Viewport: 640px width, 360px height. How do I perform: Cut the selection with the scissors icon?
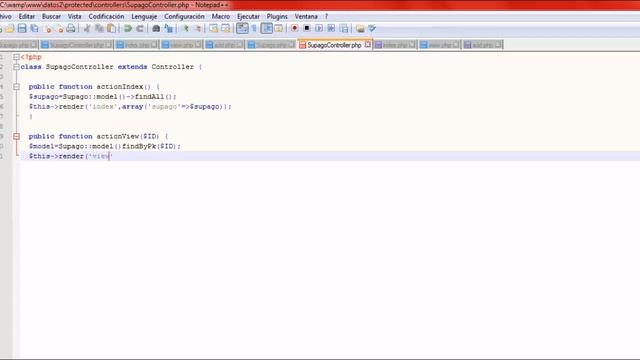click(87, 28)
